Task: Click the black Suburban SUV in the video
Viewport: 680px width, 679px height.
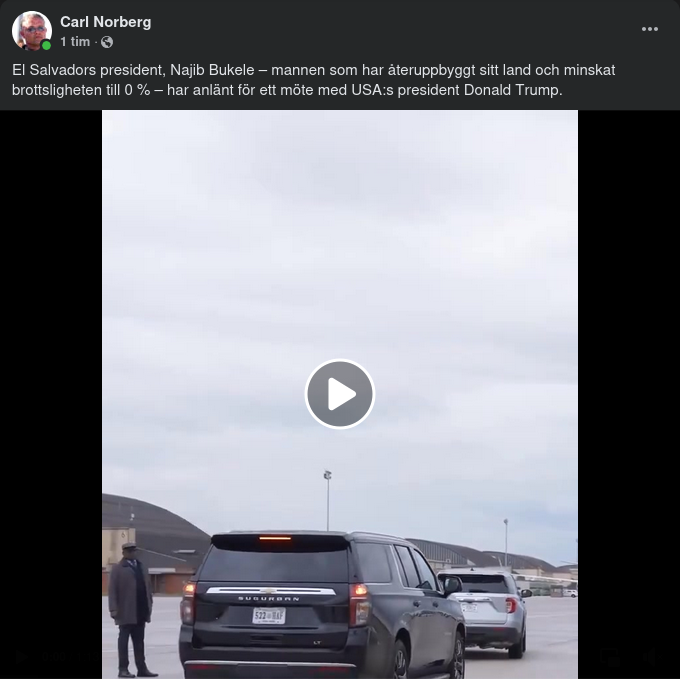Action: (323, 605)
